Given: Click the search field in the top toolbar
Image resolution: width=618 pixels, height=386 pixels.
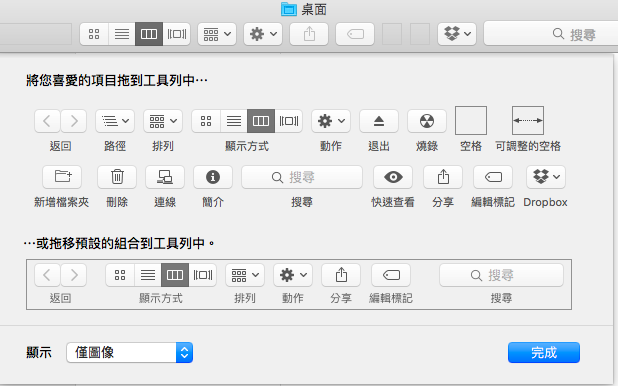Looking at the screenshot, I should (x=551, y=34).
